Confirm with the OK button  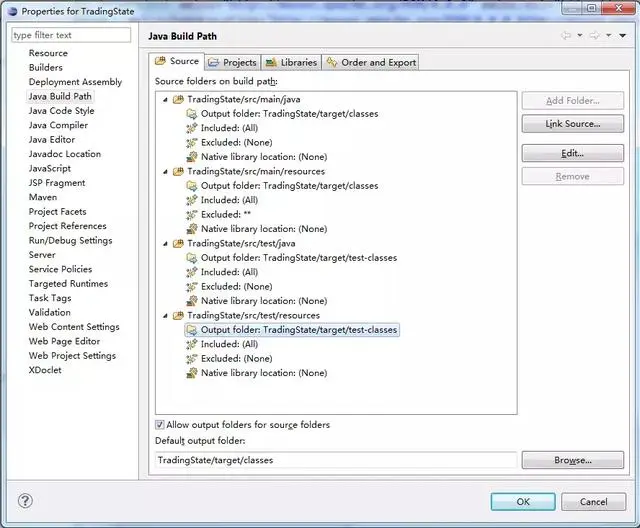[523, 502]
